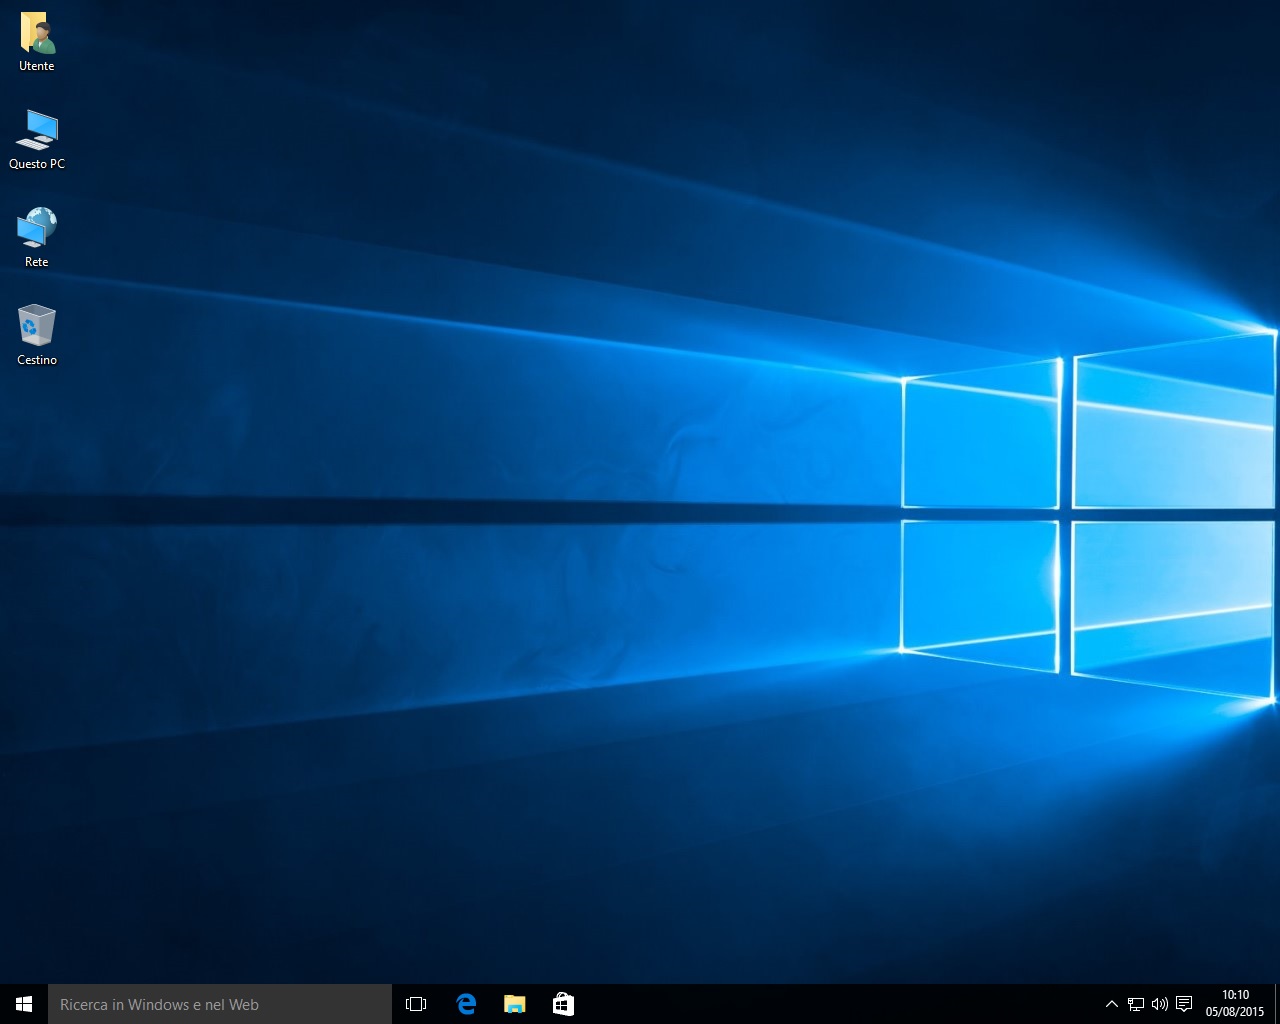Launch Microsoft Edge from the taskbar
Screen dimensions: 1280x1024
[x=466, y=1004]
